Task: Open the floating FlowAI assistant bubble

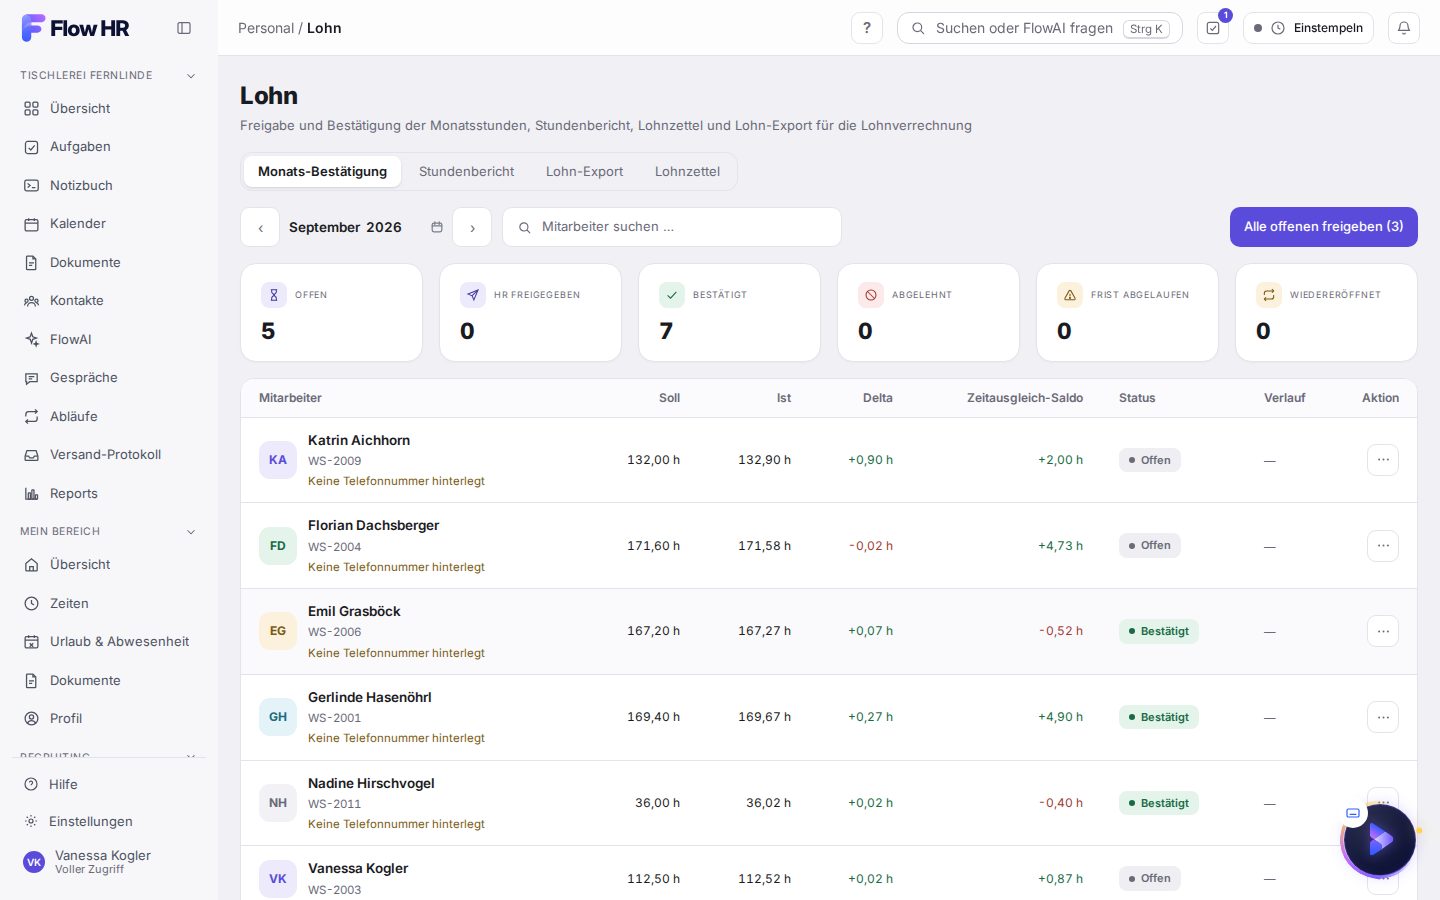Action: point(1379,840)
